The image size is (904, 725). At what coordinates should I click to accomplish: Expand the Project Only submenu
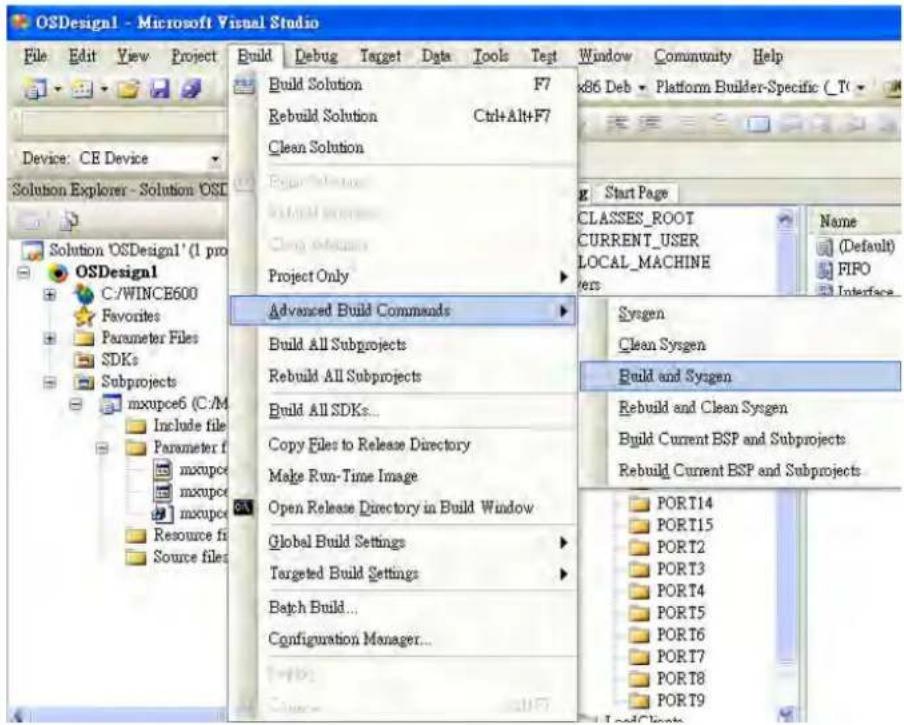pos(404,276)
